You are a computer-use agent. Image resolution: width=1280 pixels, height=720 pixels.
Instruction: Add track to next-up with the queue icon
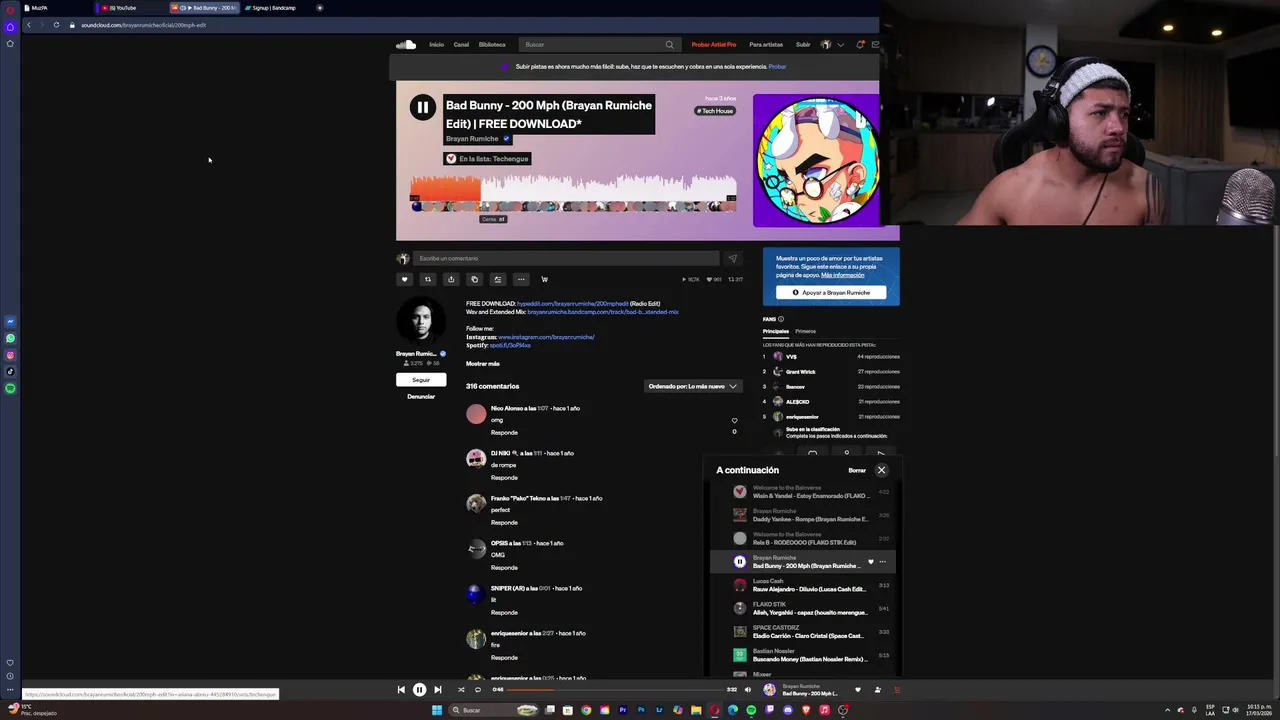(497, 279)
